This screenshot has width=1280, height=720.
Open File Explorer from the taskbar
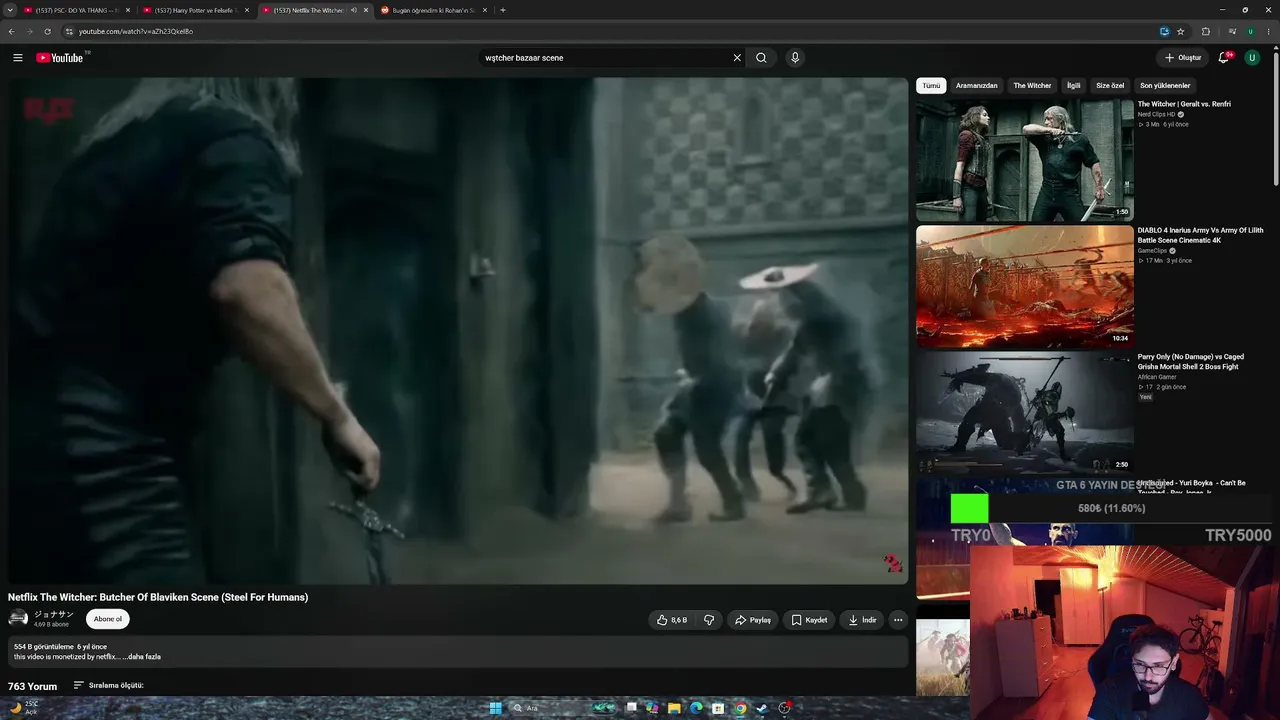[674, 708]
